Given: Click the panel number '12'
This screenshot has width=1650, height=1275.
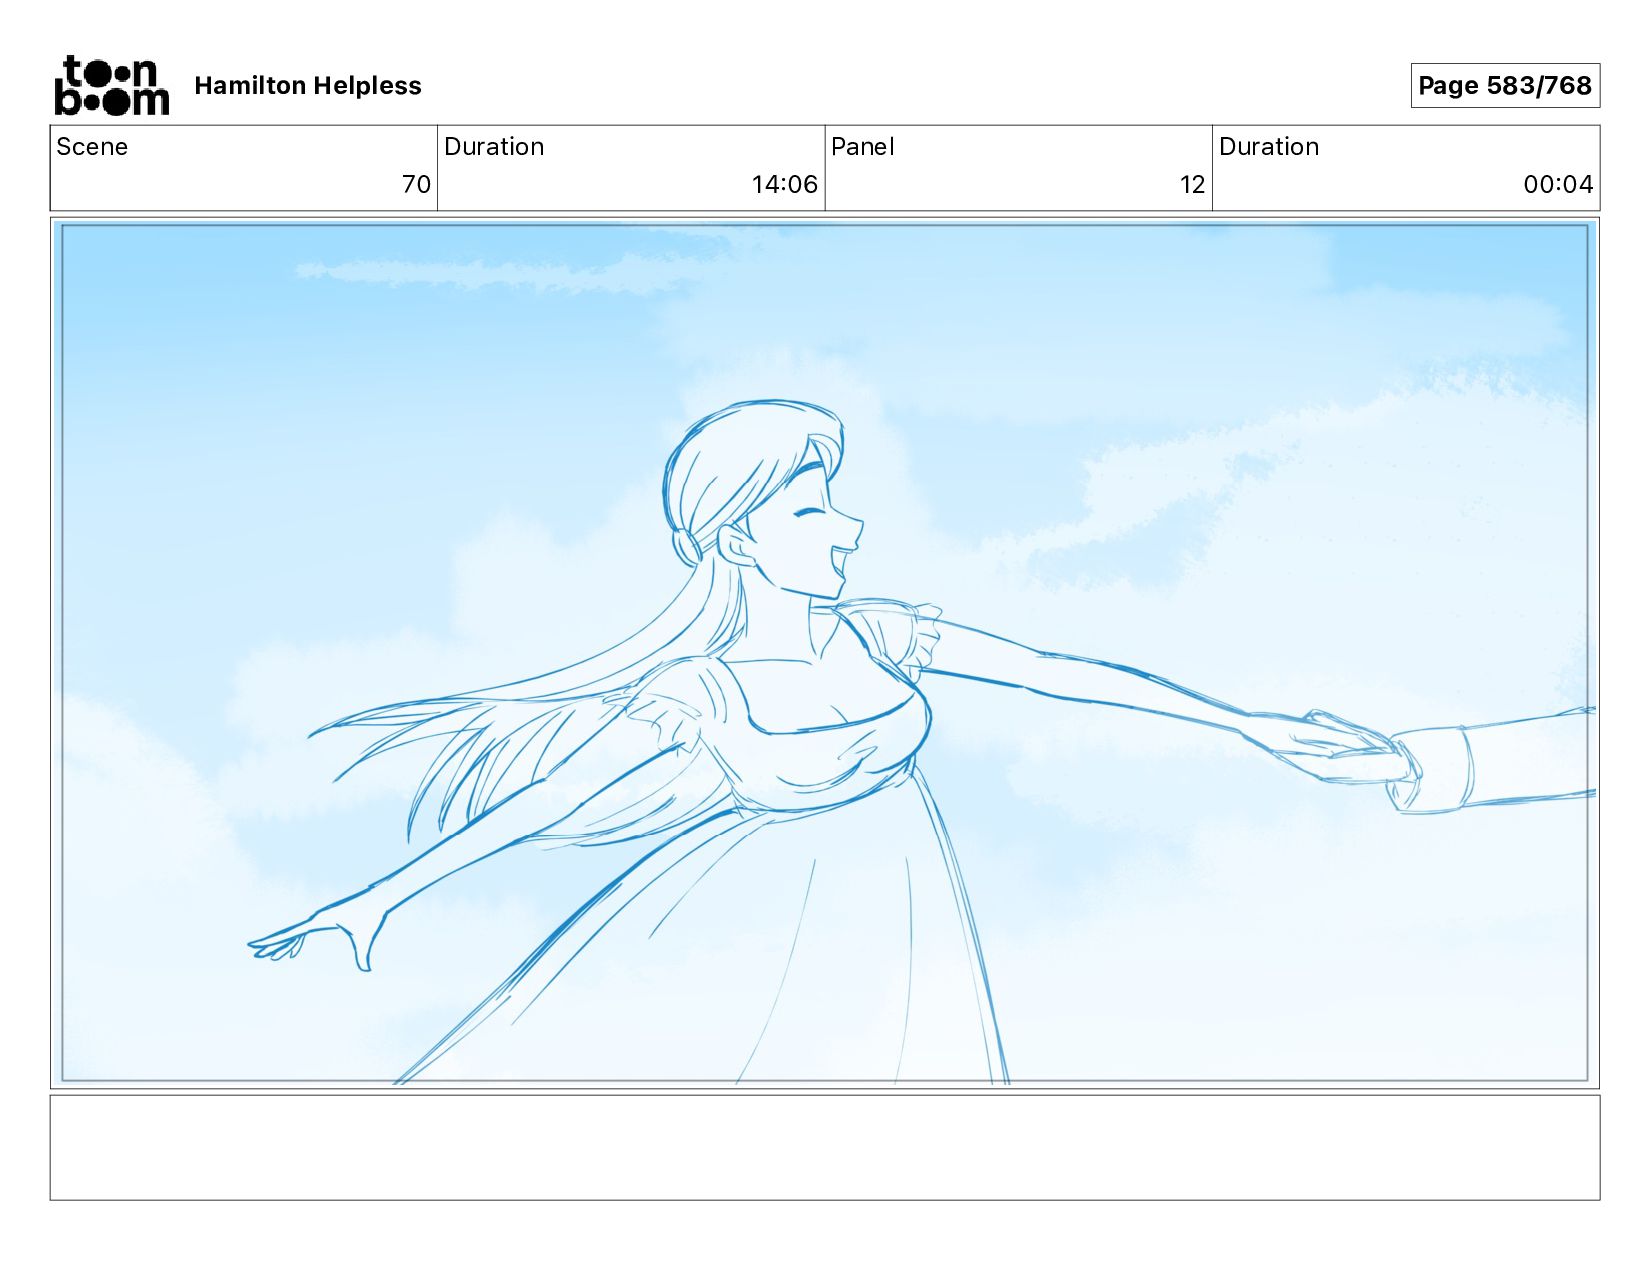Looking at the screenshot, I should (1192, 185).
